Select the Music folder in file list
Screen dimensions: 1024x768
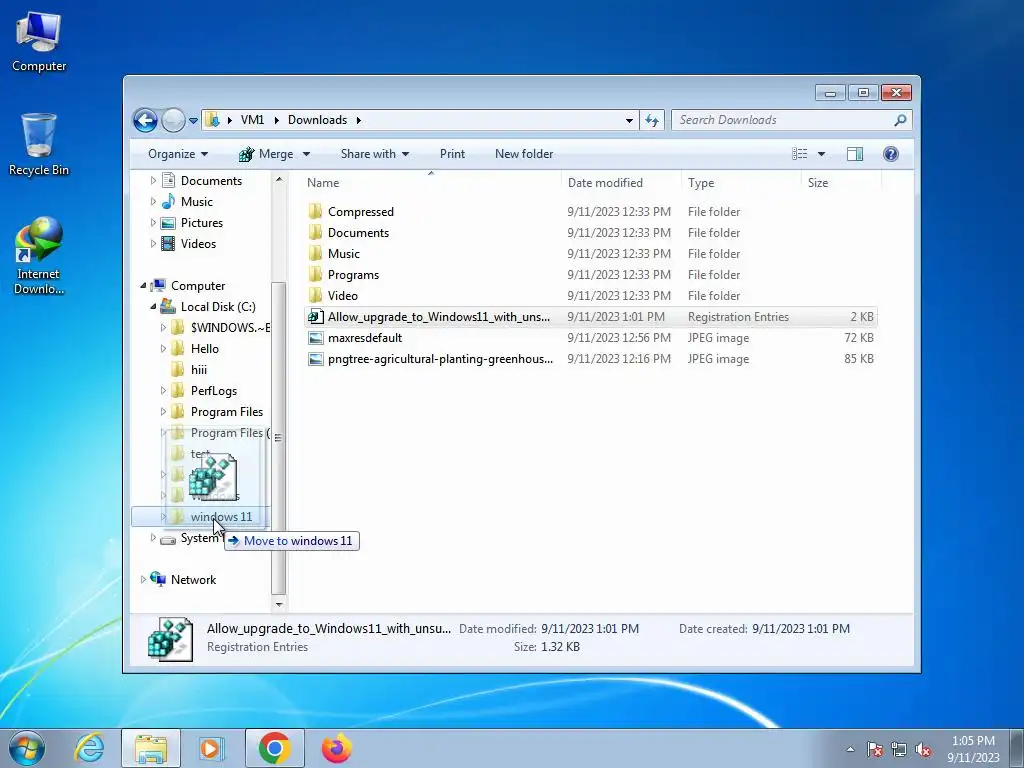590,253
